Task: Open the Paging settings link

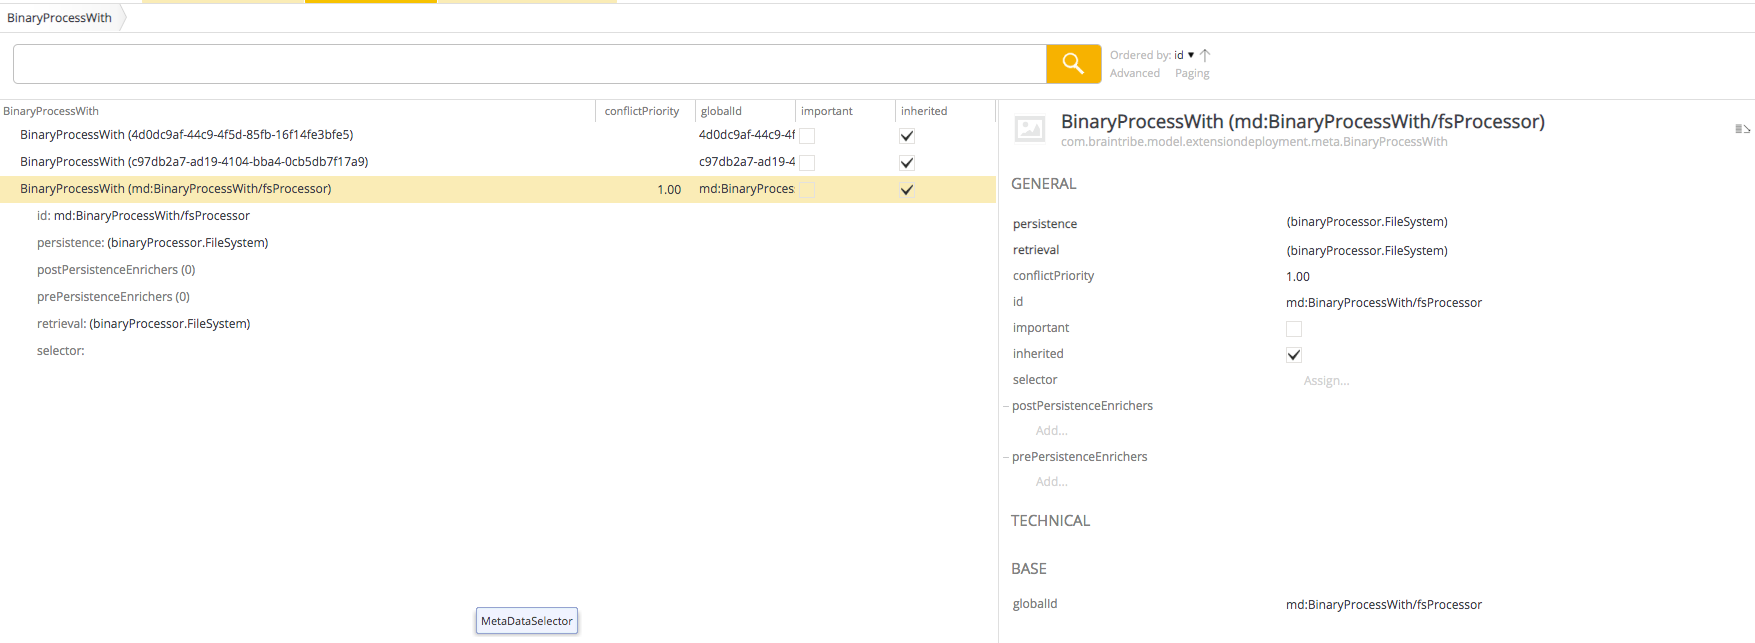Action: click(1191, 73)
